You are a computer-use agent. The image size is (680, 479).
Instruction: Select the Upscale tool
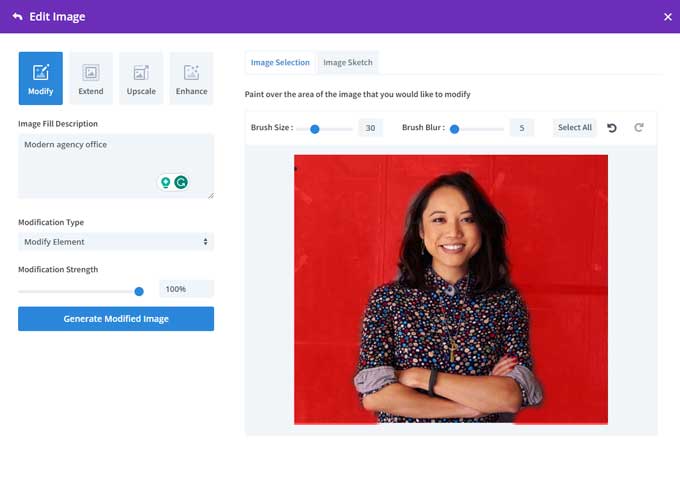click(141, 78)
